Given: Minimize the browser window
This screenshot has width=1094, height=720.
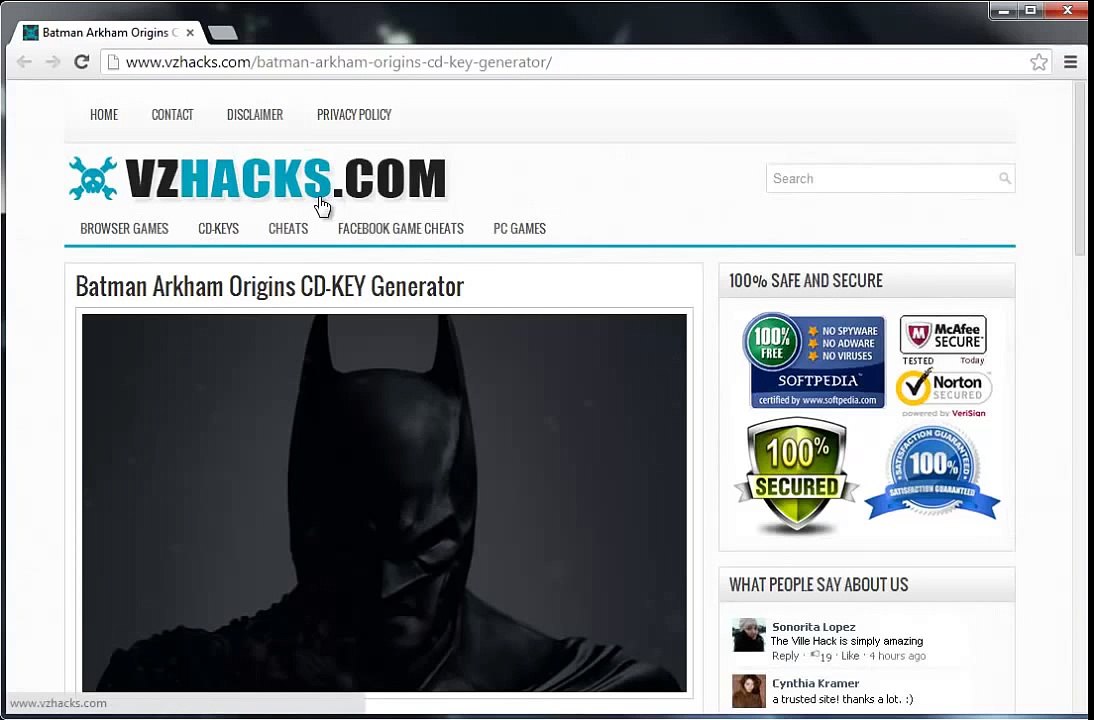Looking at the screenshot, I should pyautogui.click(x=1004, y=10).
